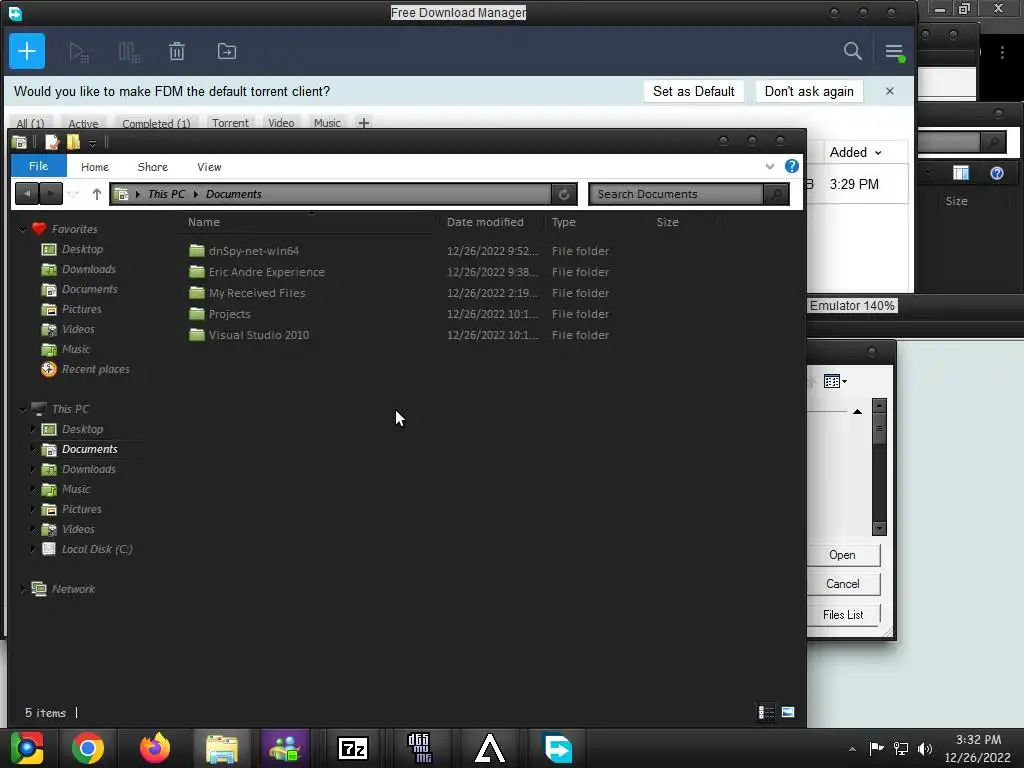
Task: Click Cancel button in background dialog
Action: (843, 584)
